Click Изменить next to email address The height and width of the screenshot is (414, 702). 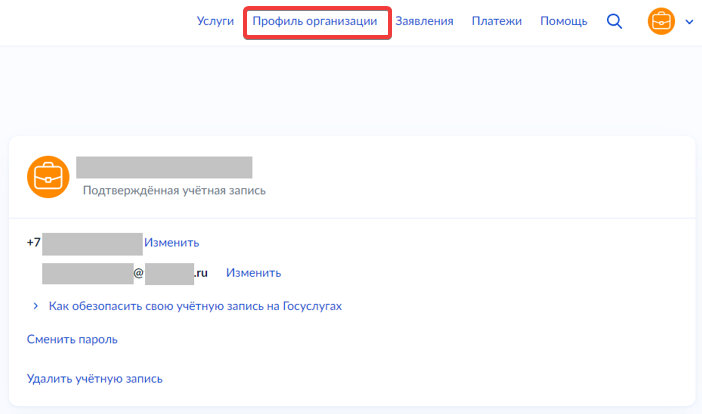pyautogui.click(x=253, y=273)
